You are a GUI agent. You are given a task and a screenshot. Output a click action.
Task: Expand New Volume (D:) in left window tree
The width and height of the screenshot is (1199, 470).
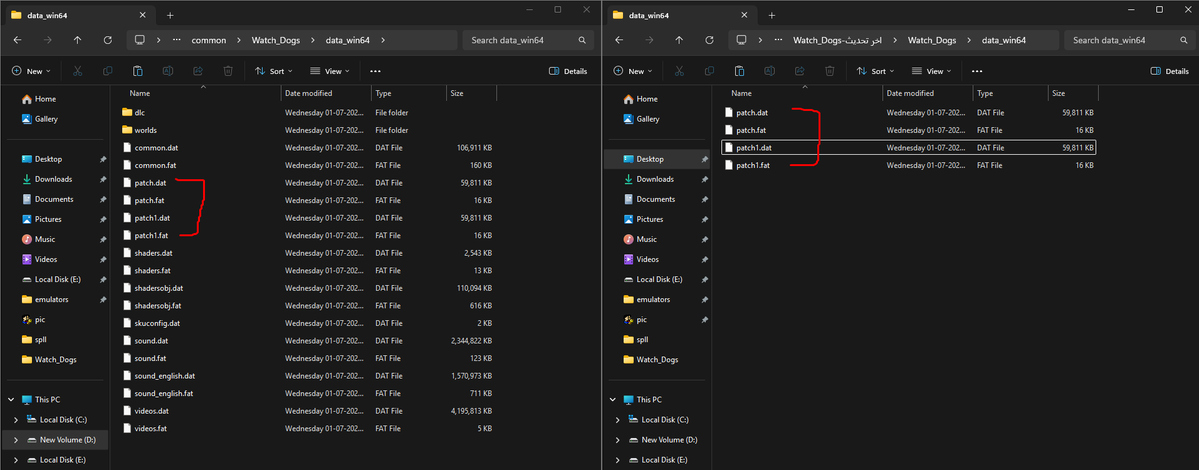click(x=16, y=439)
